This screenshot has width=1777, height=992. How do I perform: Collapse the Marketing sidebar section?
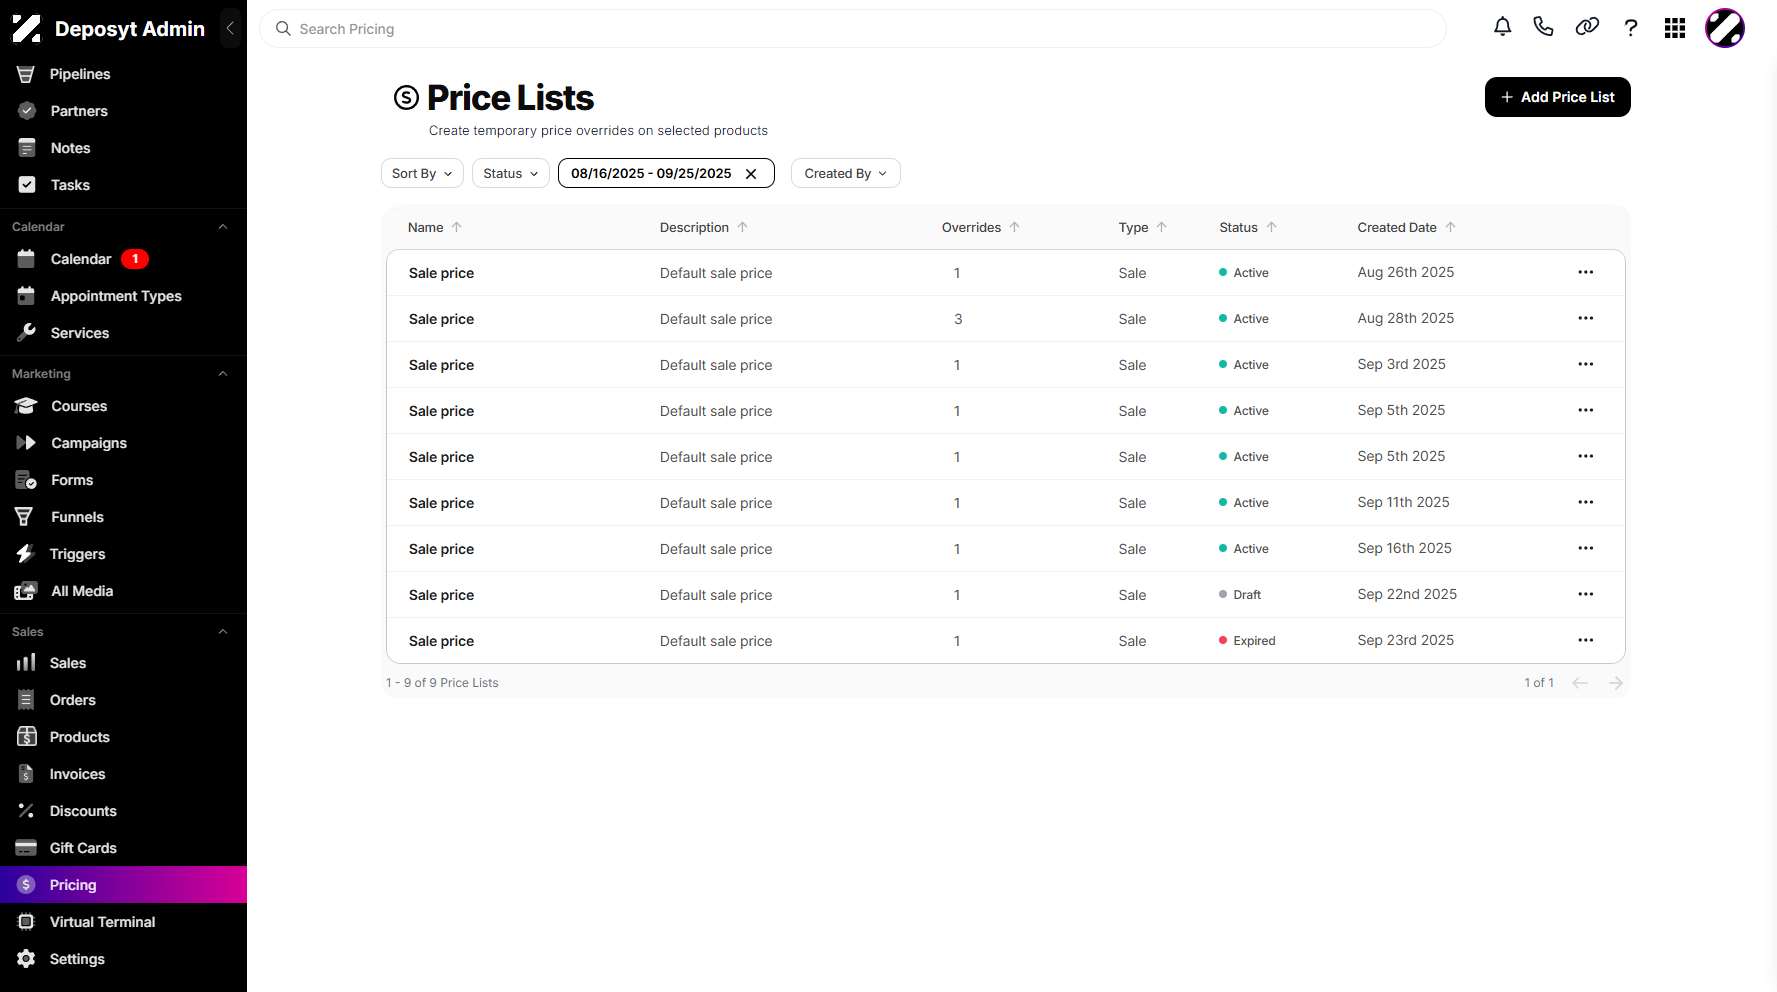pyautogui.click(x=223, y=374)
